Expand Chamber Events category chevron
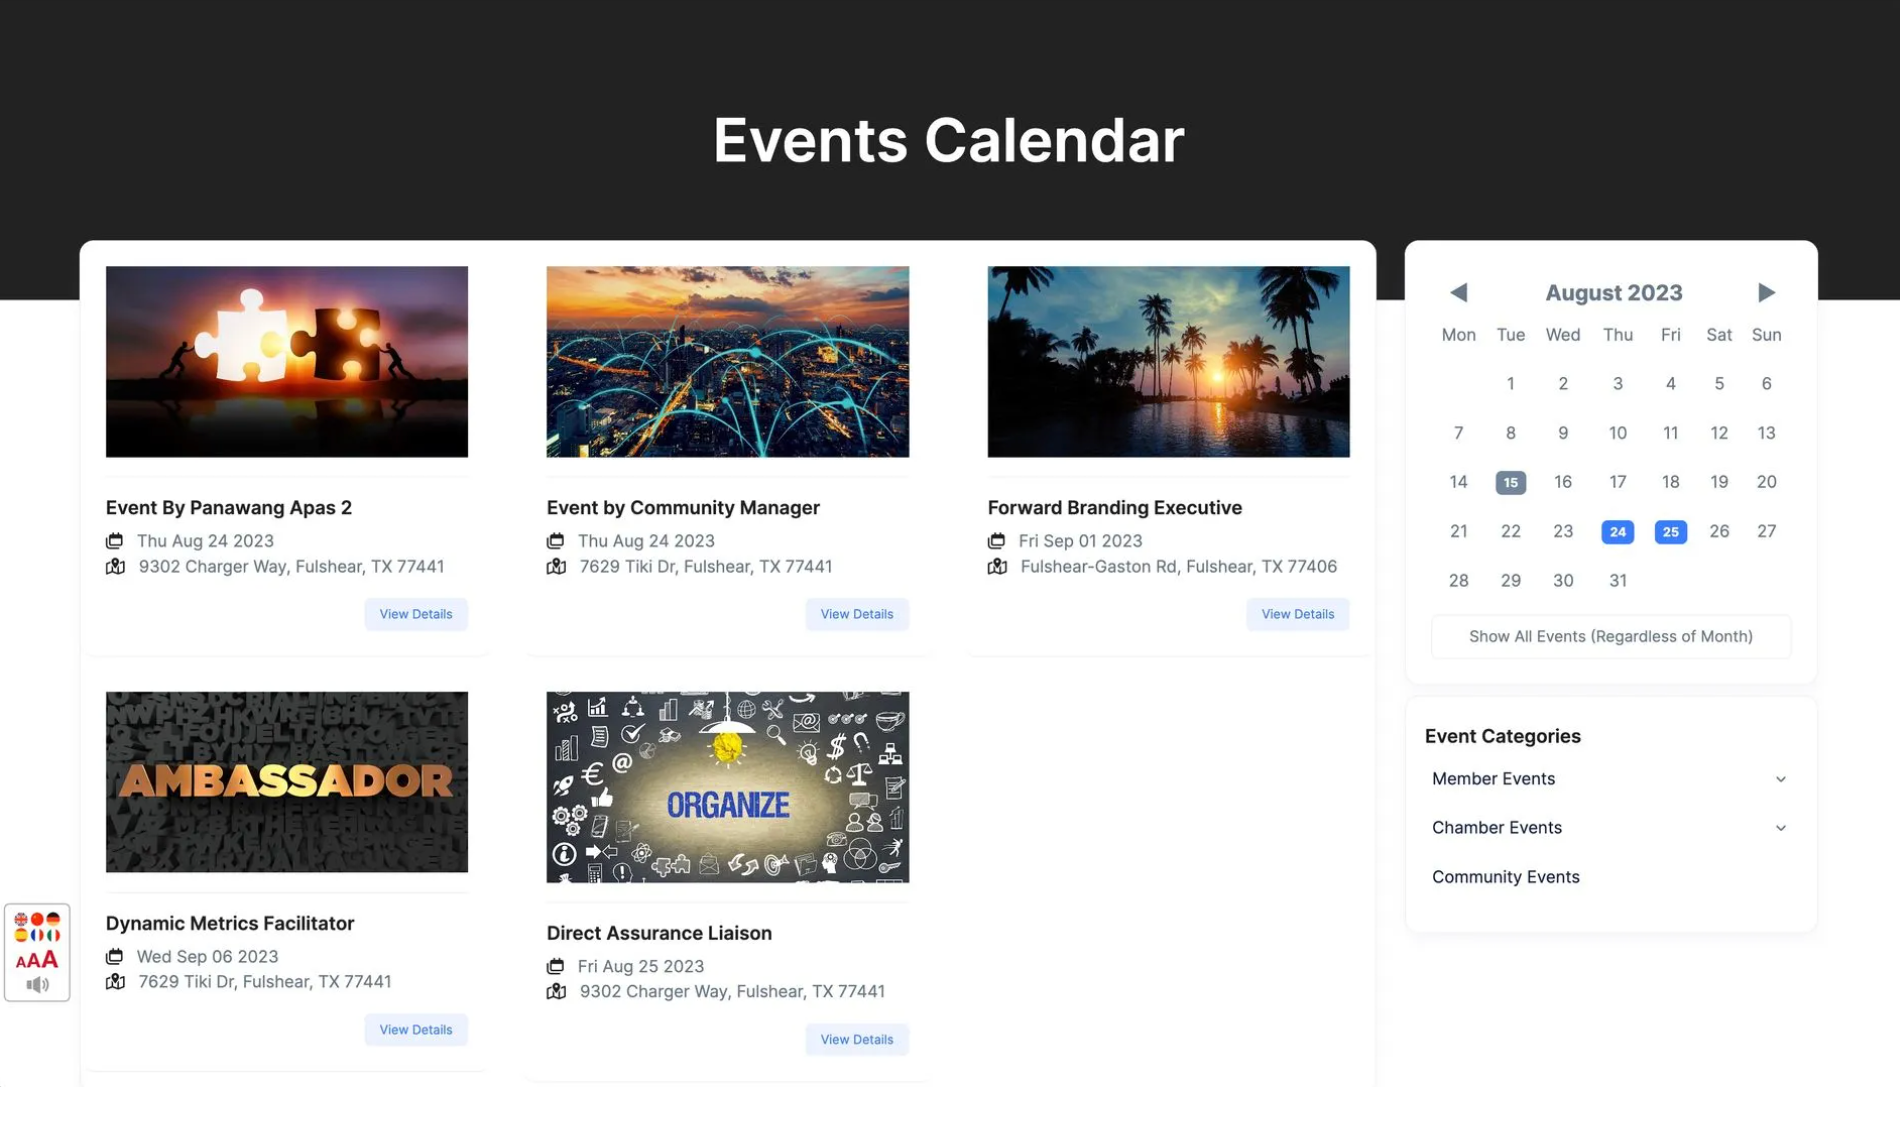Viewport: 1900px width, 1134px height. coord(1780,828)
